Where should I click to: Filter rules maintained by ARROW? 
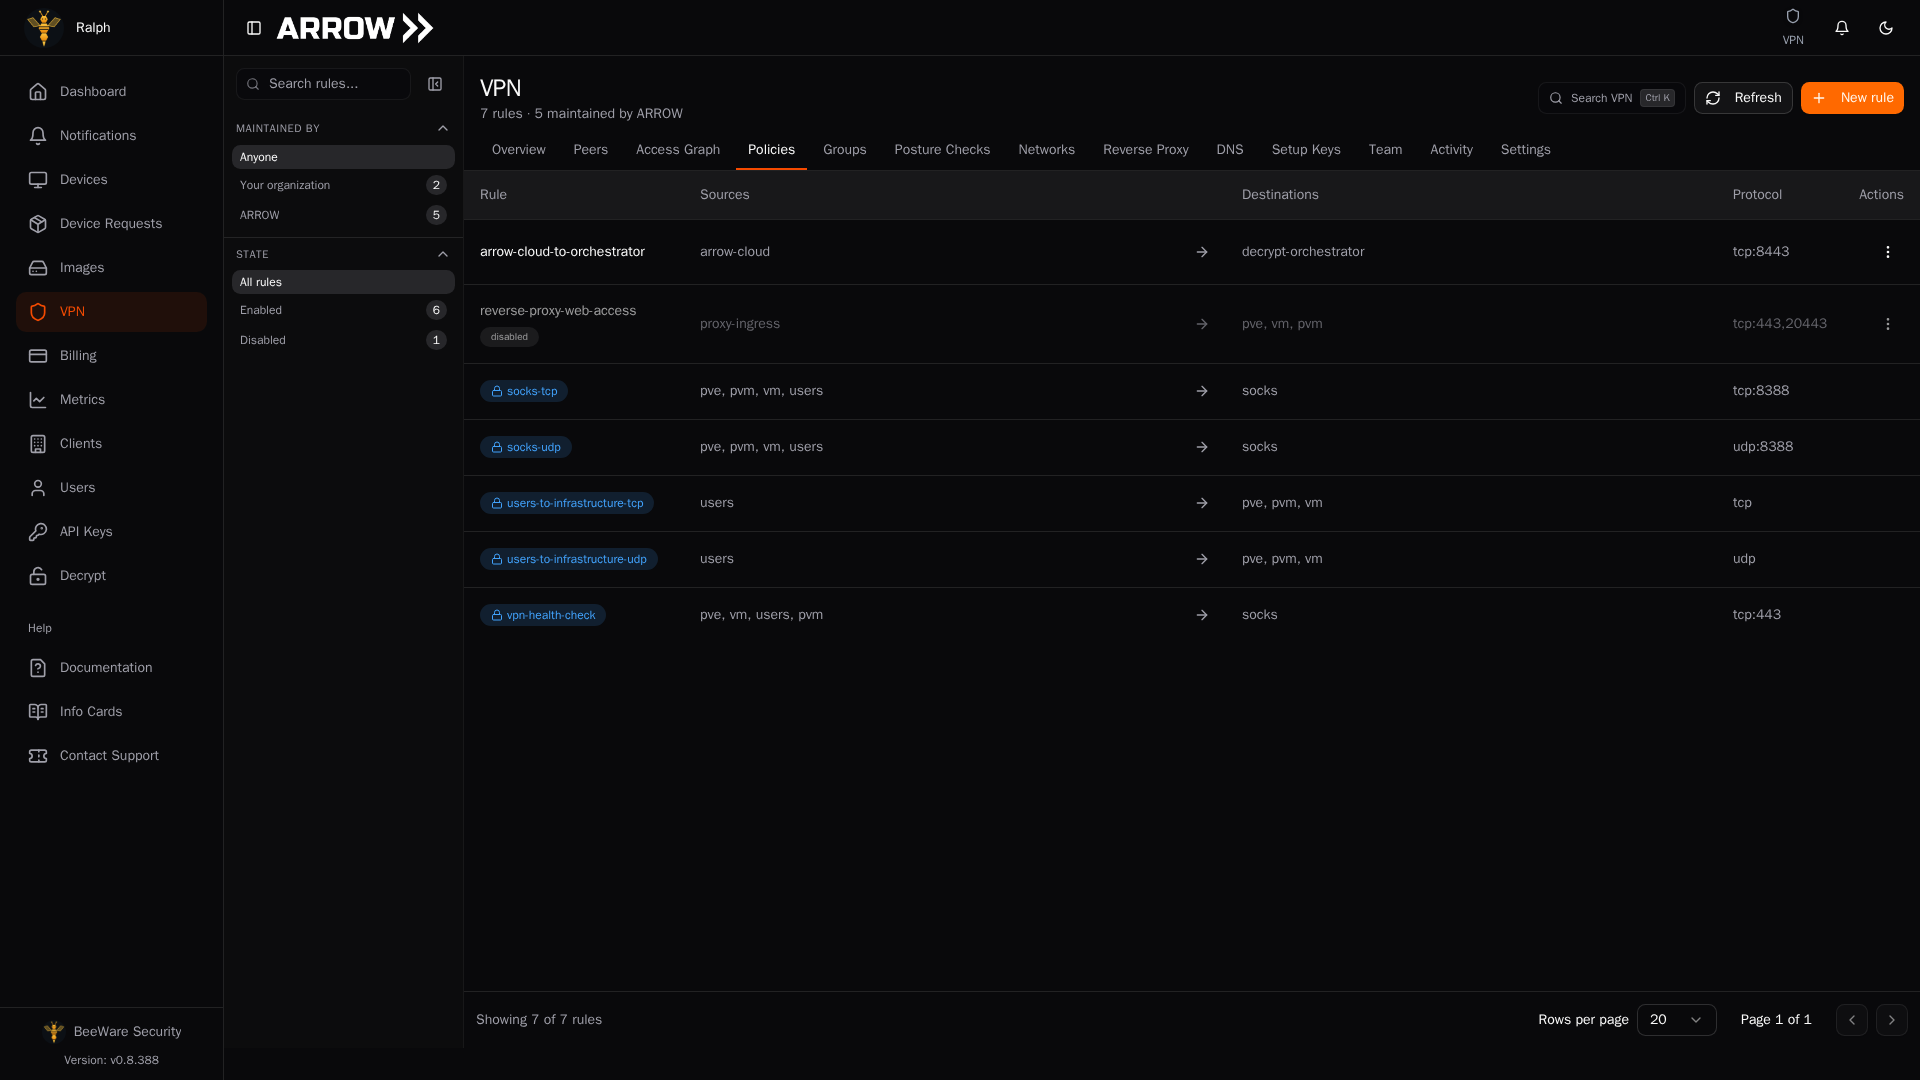[343, 215]
